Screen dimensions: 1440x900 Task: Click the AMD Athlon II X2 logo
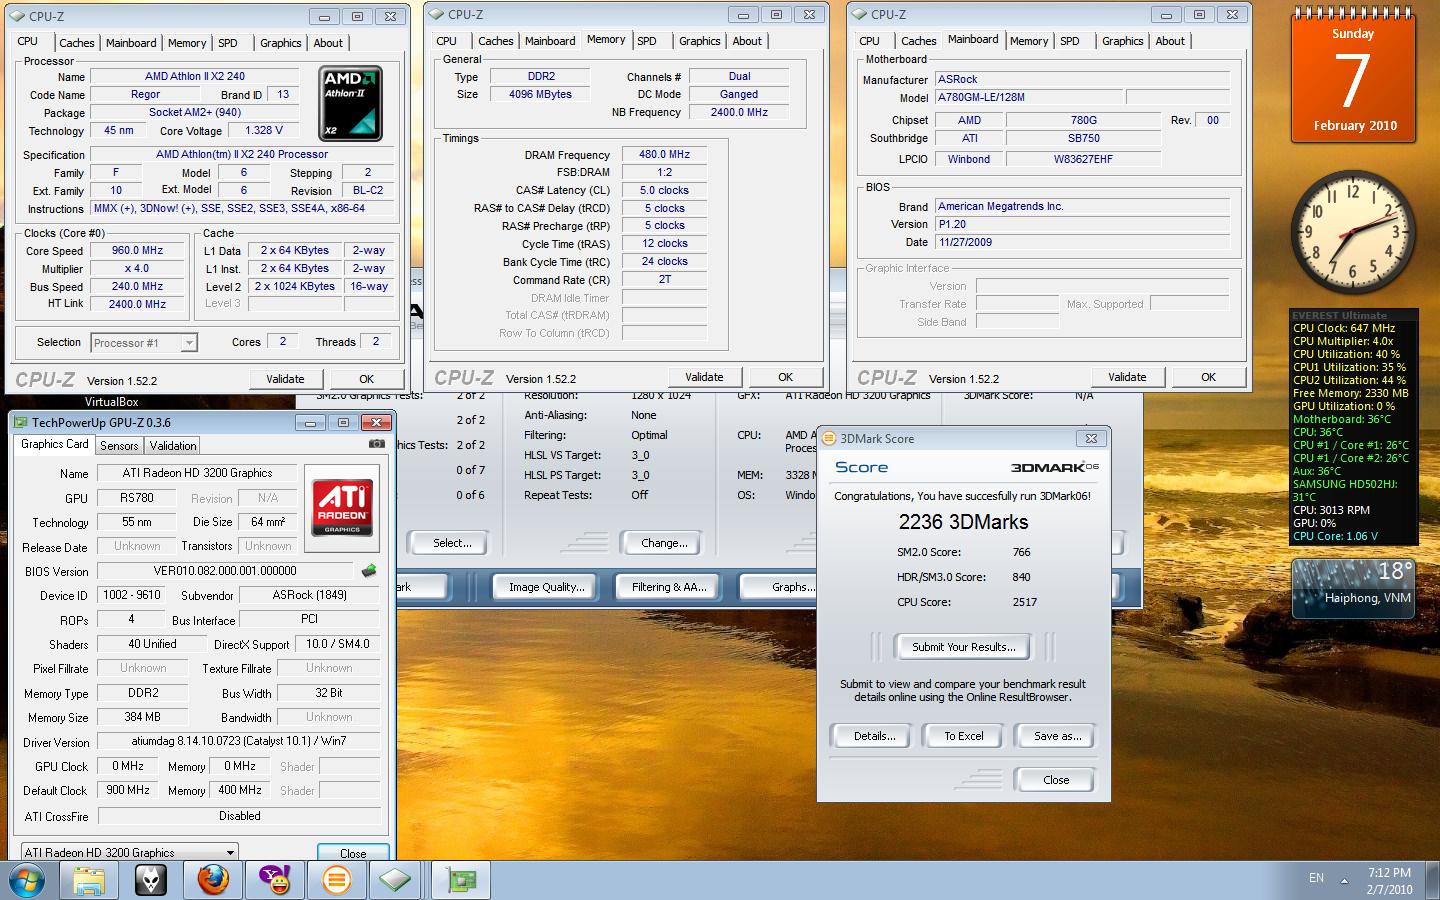coord(351,103)
